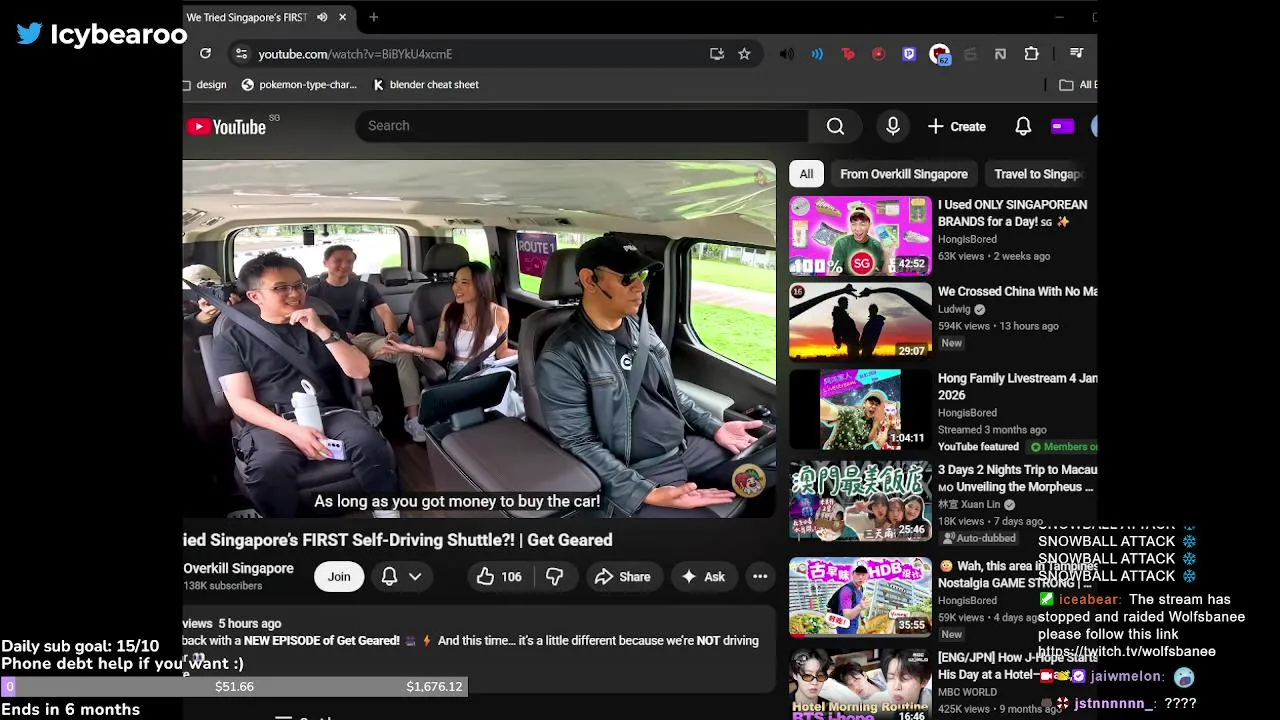Click the Join button
The width and height of the screenshot is (1280, 720).
click(339, 577)
